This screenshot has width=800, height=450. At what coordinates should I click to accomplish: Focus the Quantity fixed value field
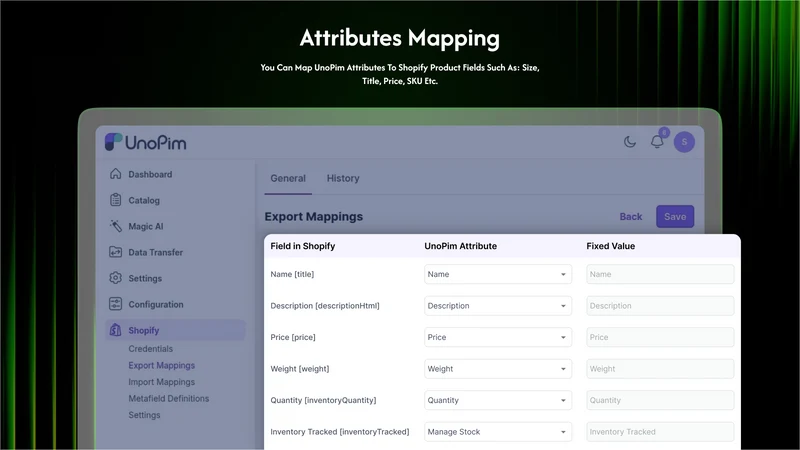click(x=660, y=401)
